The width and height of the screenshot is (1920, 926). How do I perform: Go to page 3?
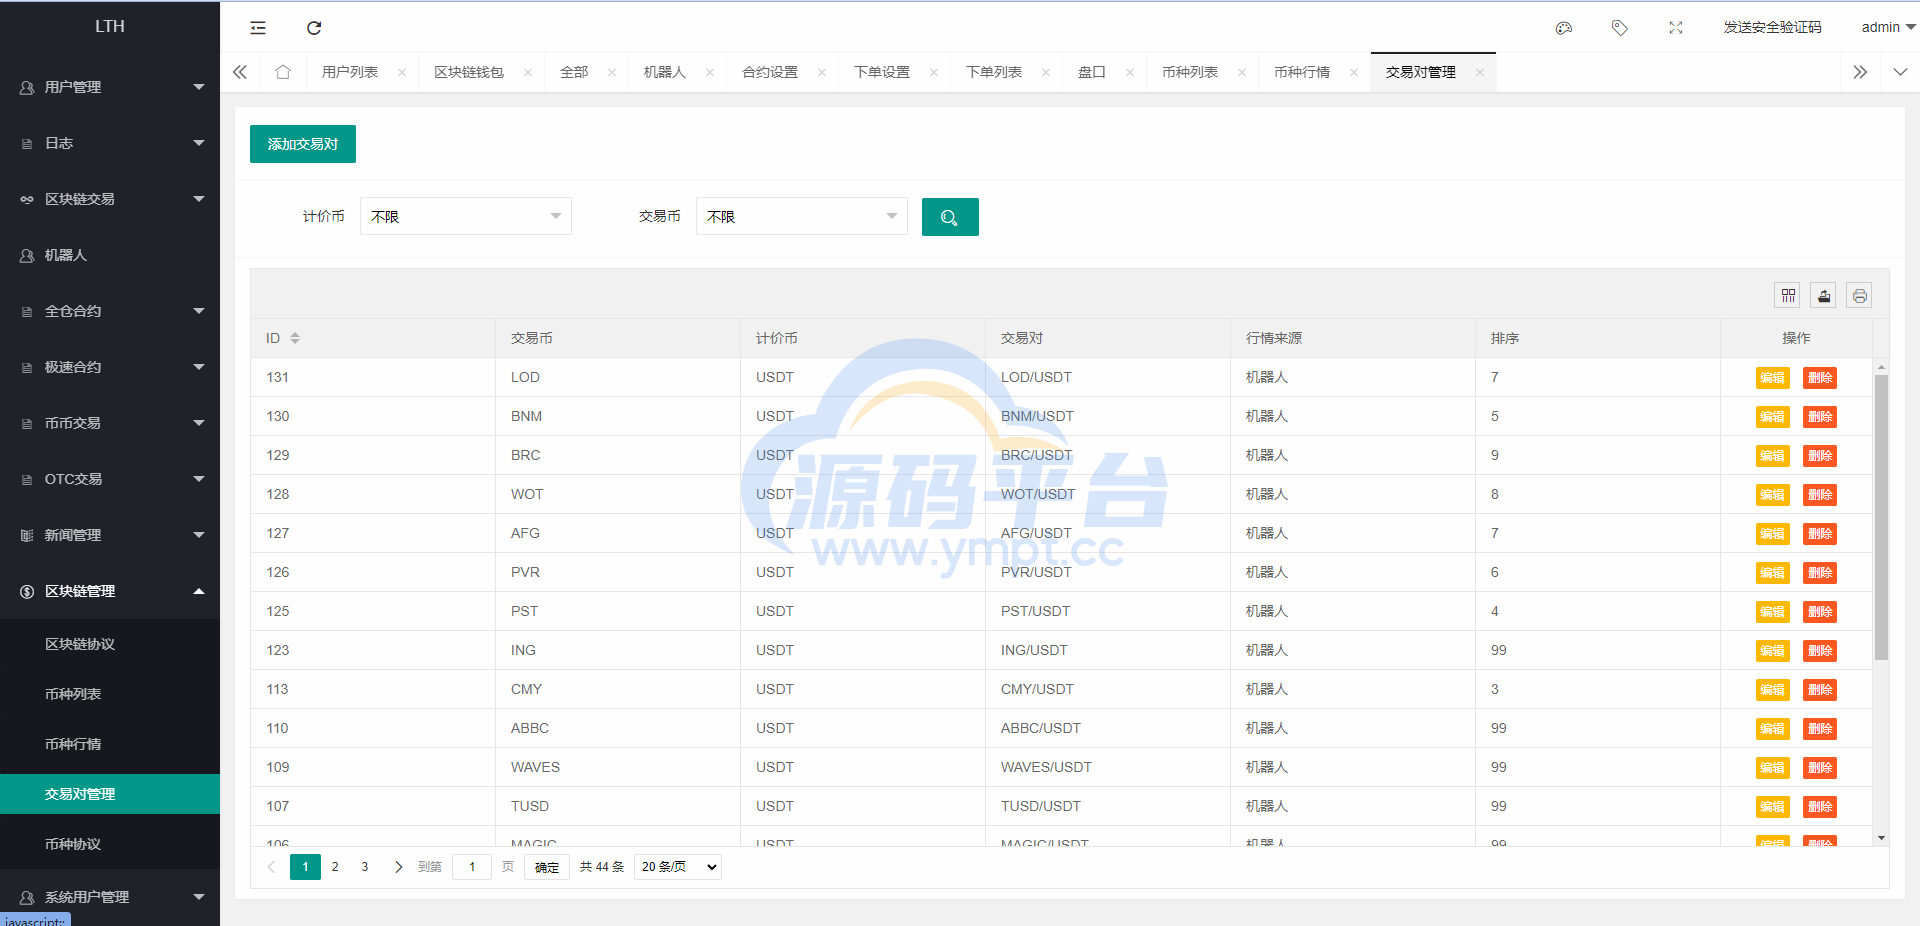(x=365, y=867)
